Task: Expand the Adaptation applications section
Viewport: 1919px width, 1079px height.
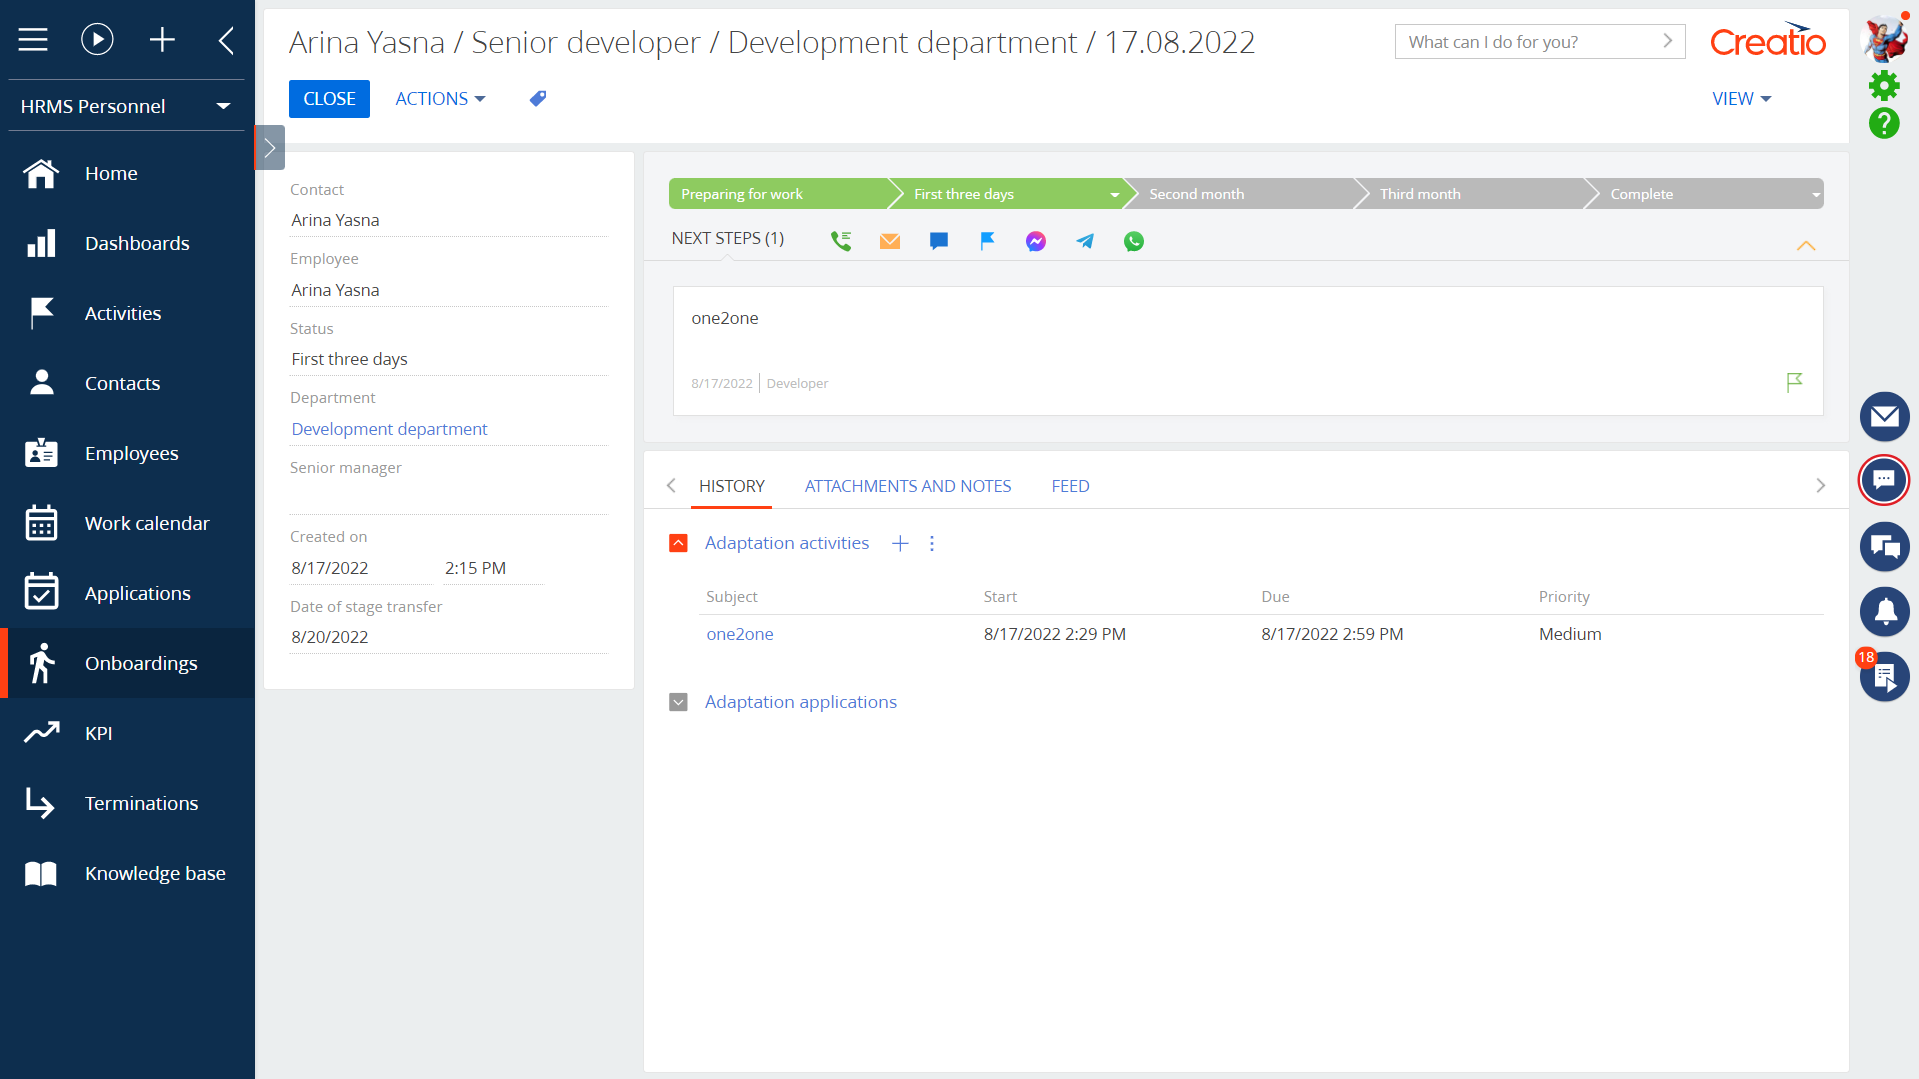Action: [678, 701]
